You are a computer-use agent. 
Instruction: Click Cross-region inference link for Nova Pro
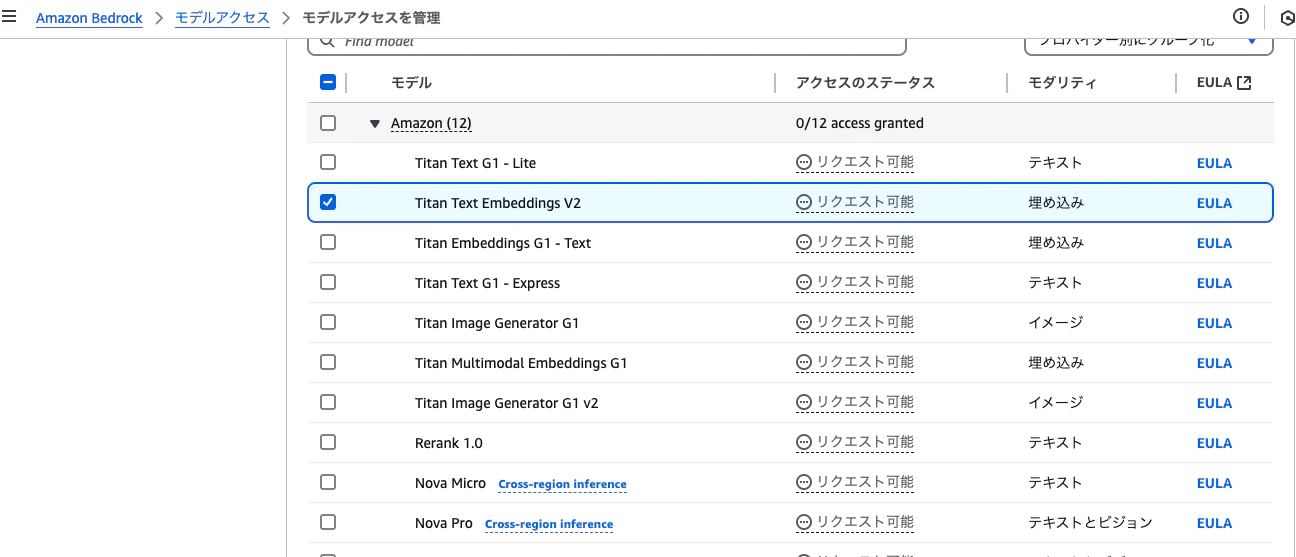pyautogui.click(x=549, y=524)
